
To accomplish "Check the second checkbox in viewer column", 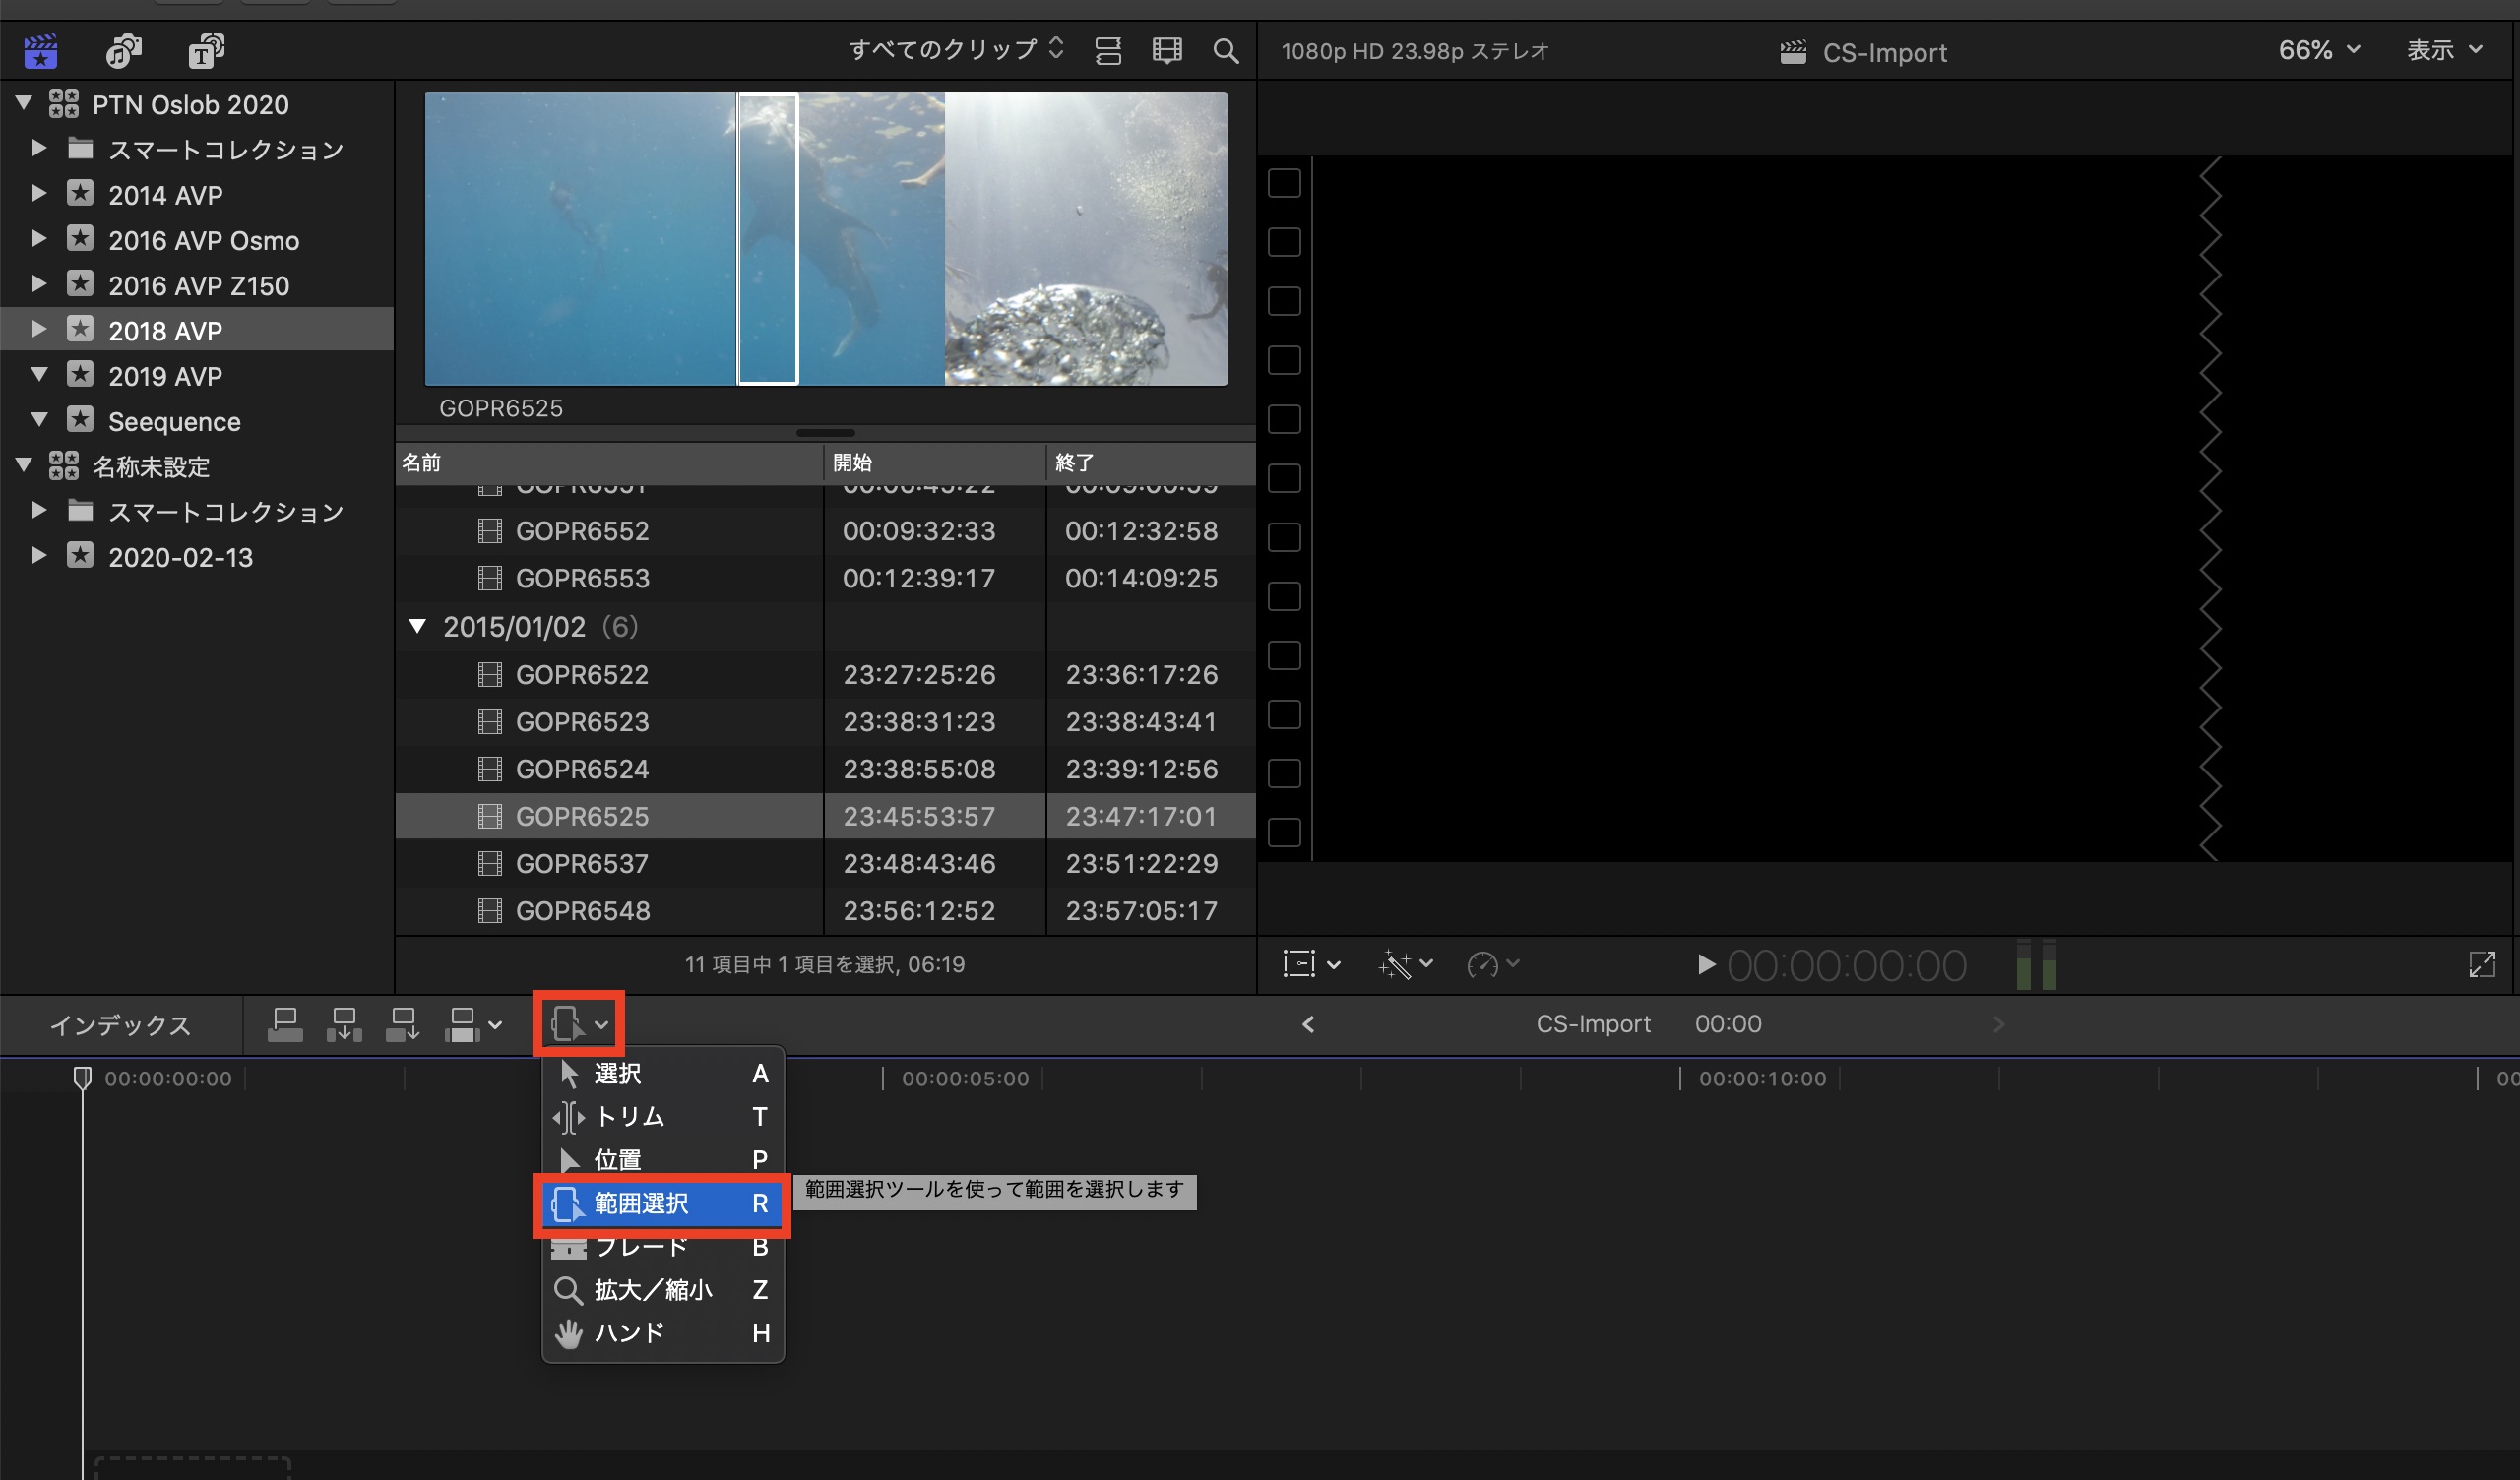I will pos(1284,242).
